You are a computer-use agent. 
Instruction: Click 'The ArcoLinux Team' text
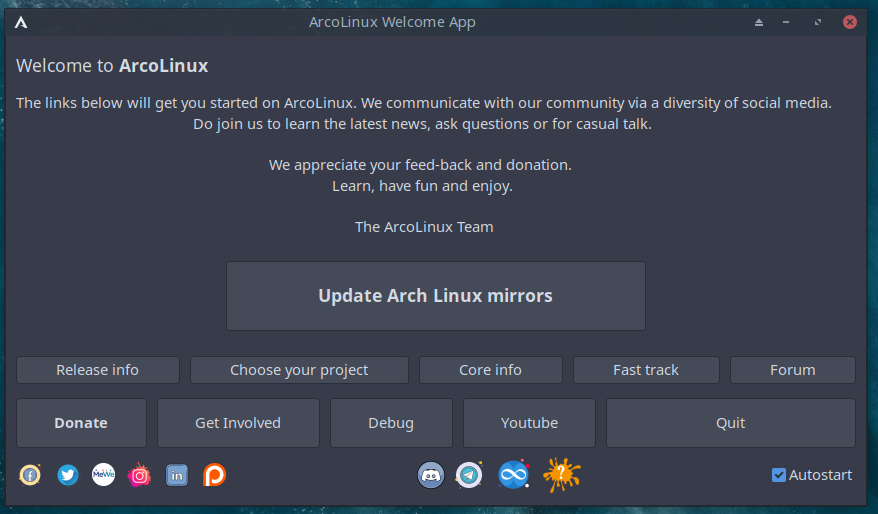click(424, 227)
